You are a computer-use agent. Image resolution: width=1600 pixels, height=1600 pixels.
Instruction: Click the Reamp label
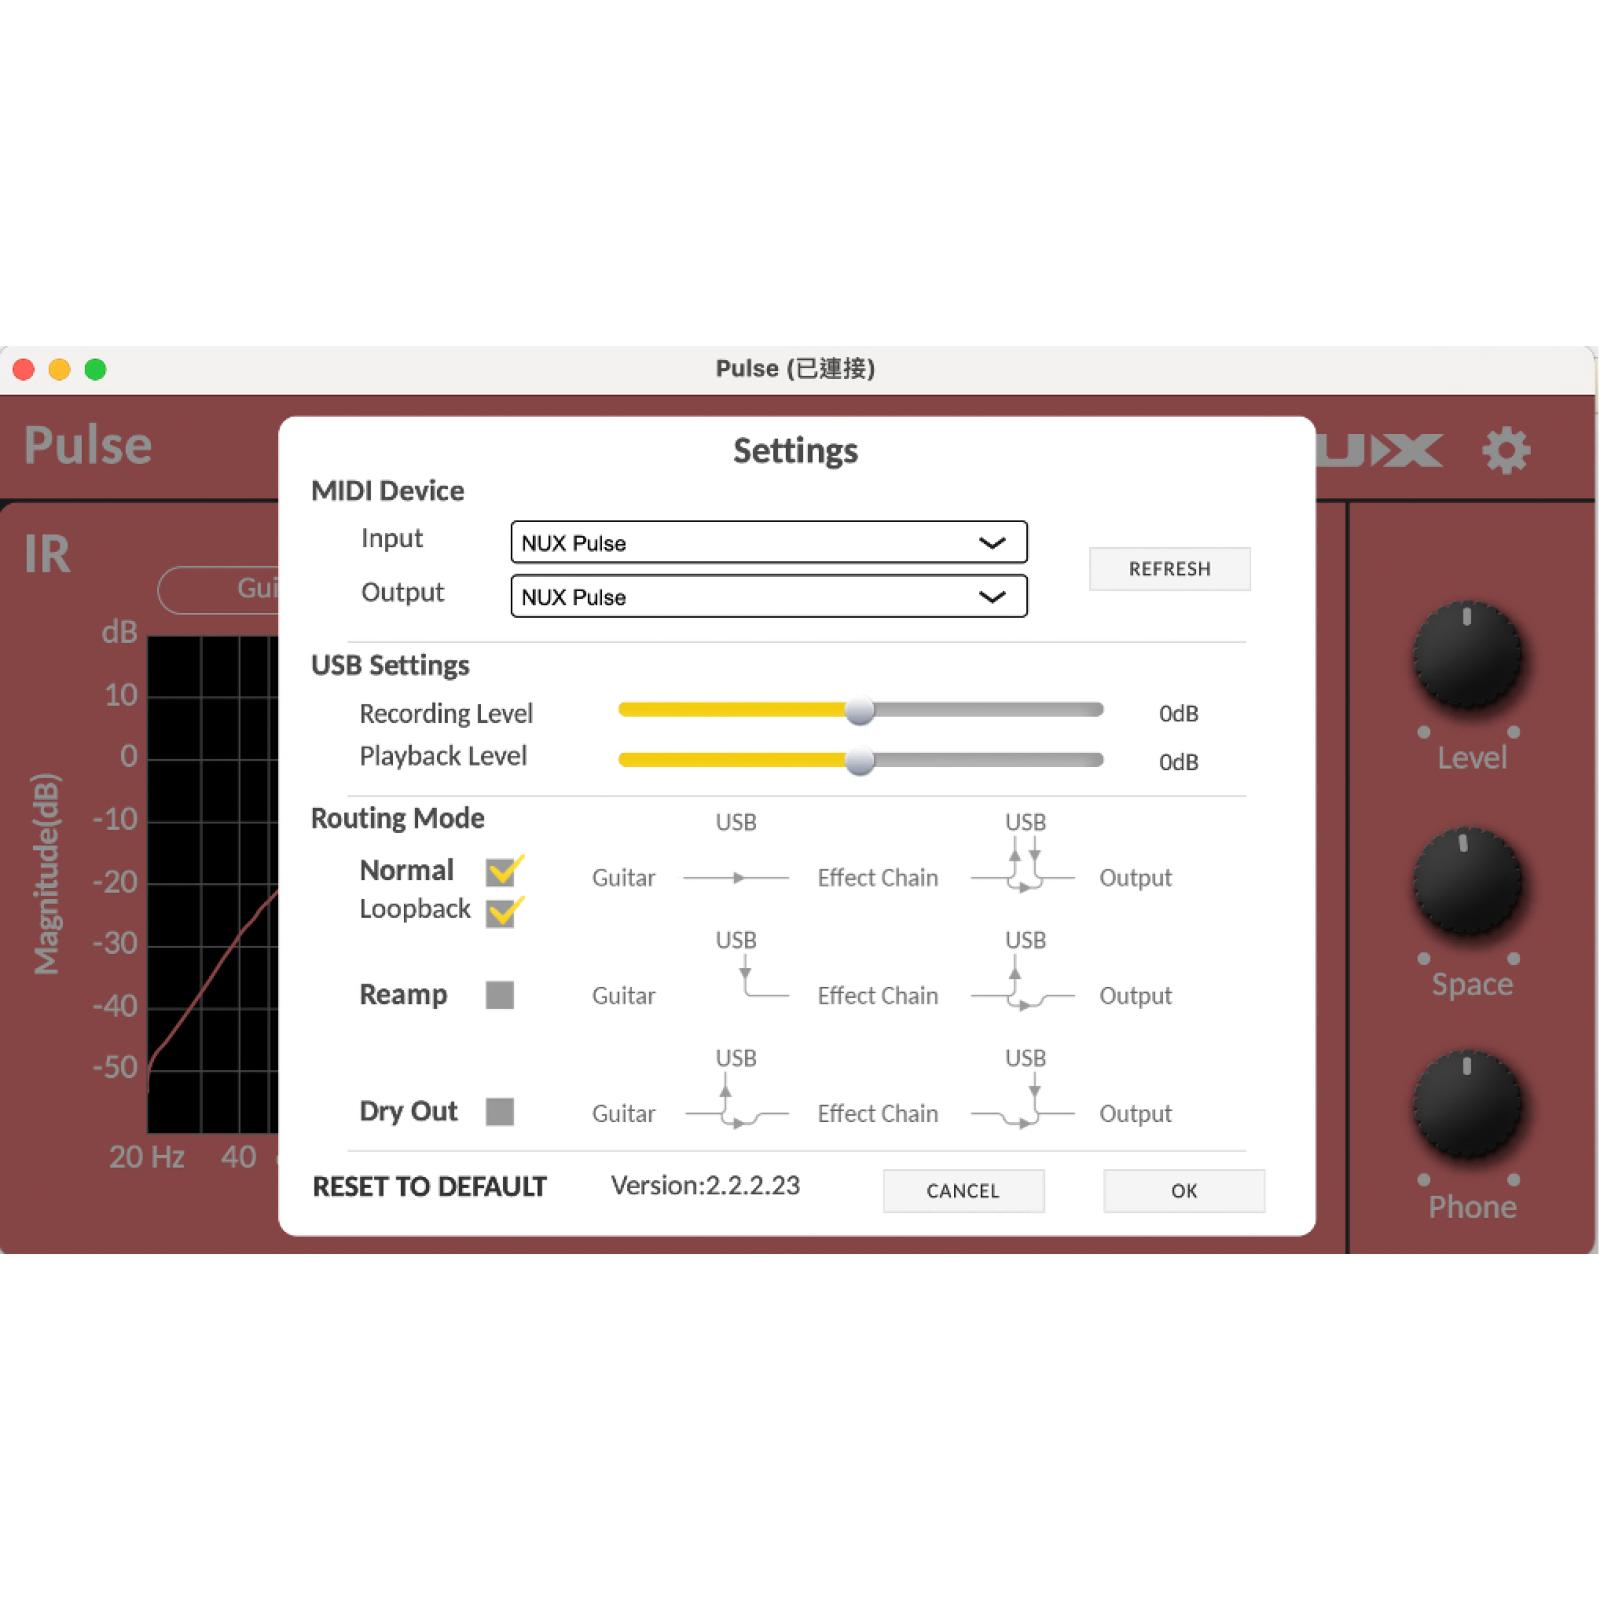(x=403, y=995)
